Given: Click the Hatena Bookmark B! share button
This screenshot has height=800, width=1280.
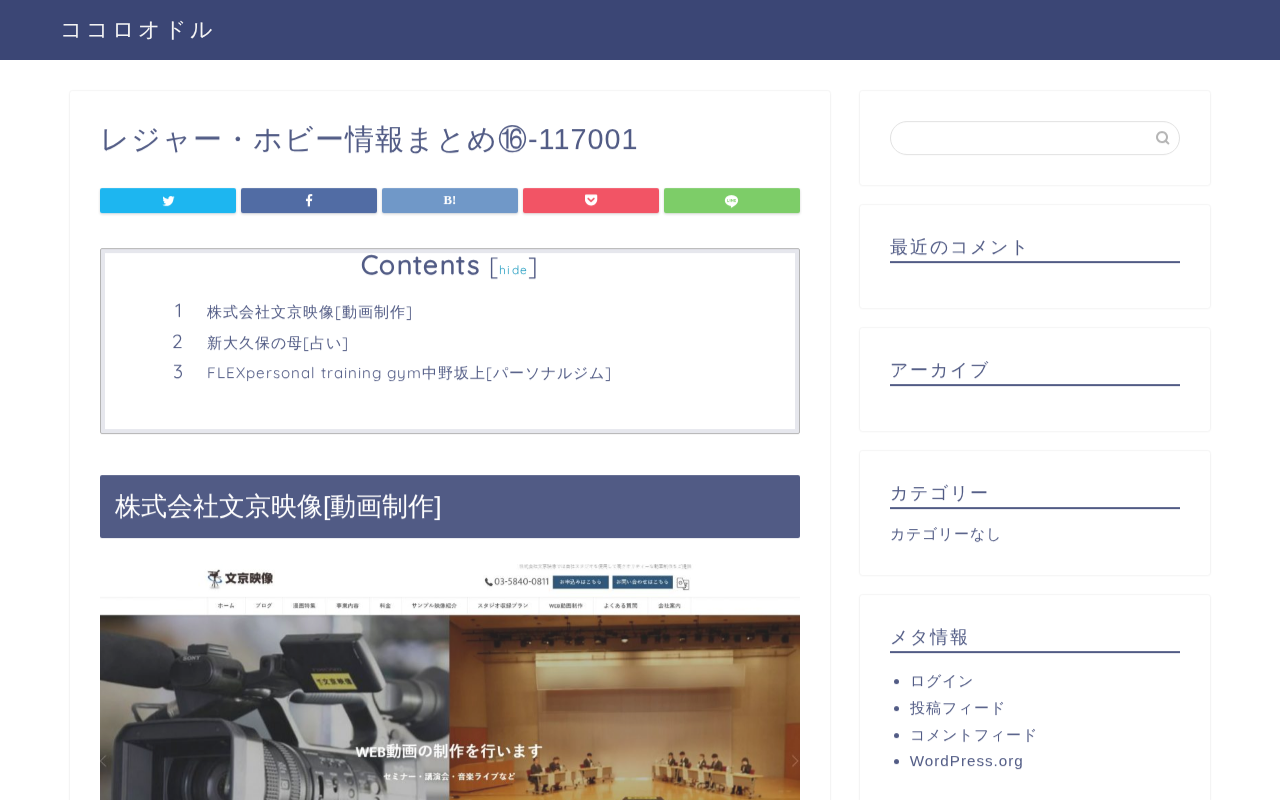Looking at the screenshot, I should 450,200.
